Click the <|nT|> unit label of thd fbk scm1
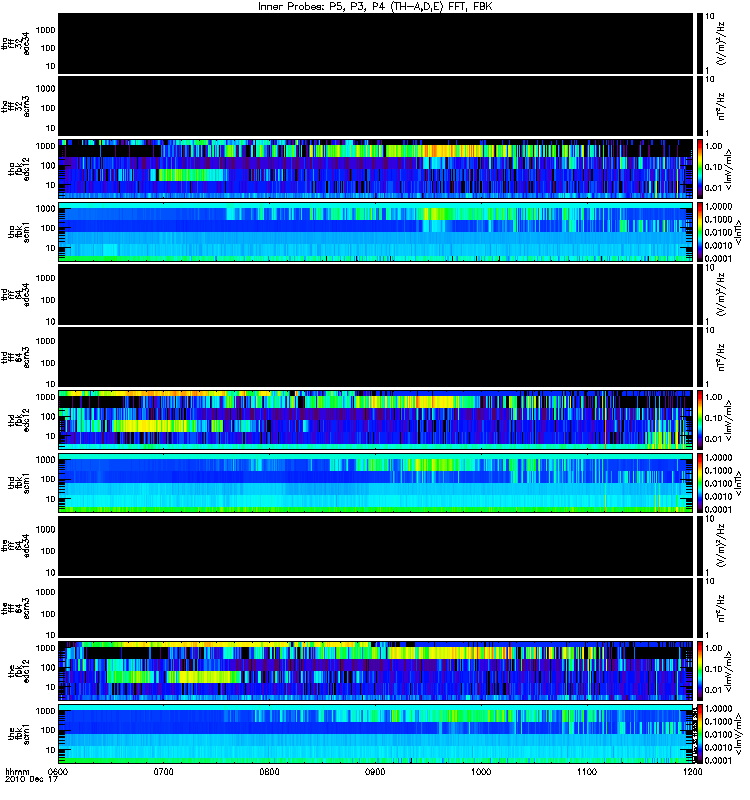Image resolution: width=750 pixels, height=800 pixels. coord(737,483)
